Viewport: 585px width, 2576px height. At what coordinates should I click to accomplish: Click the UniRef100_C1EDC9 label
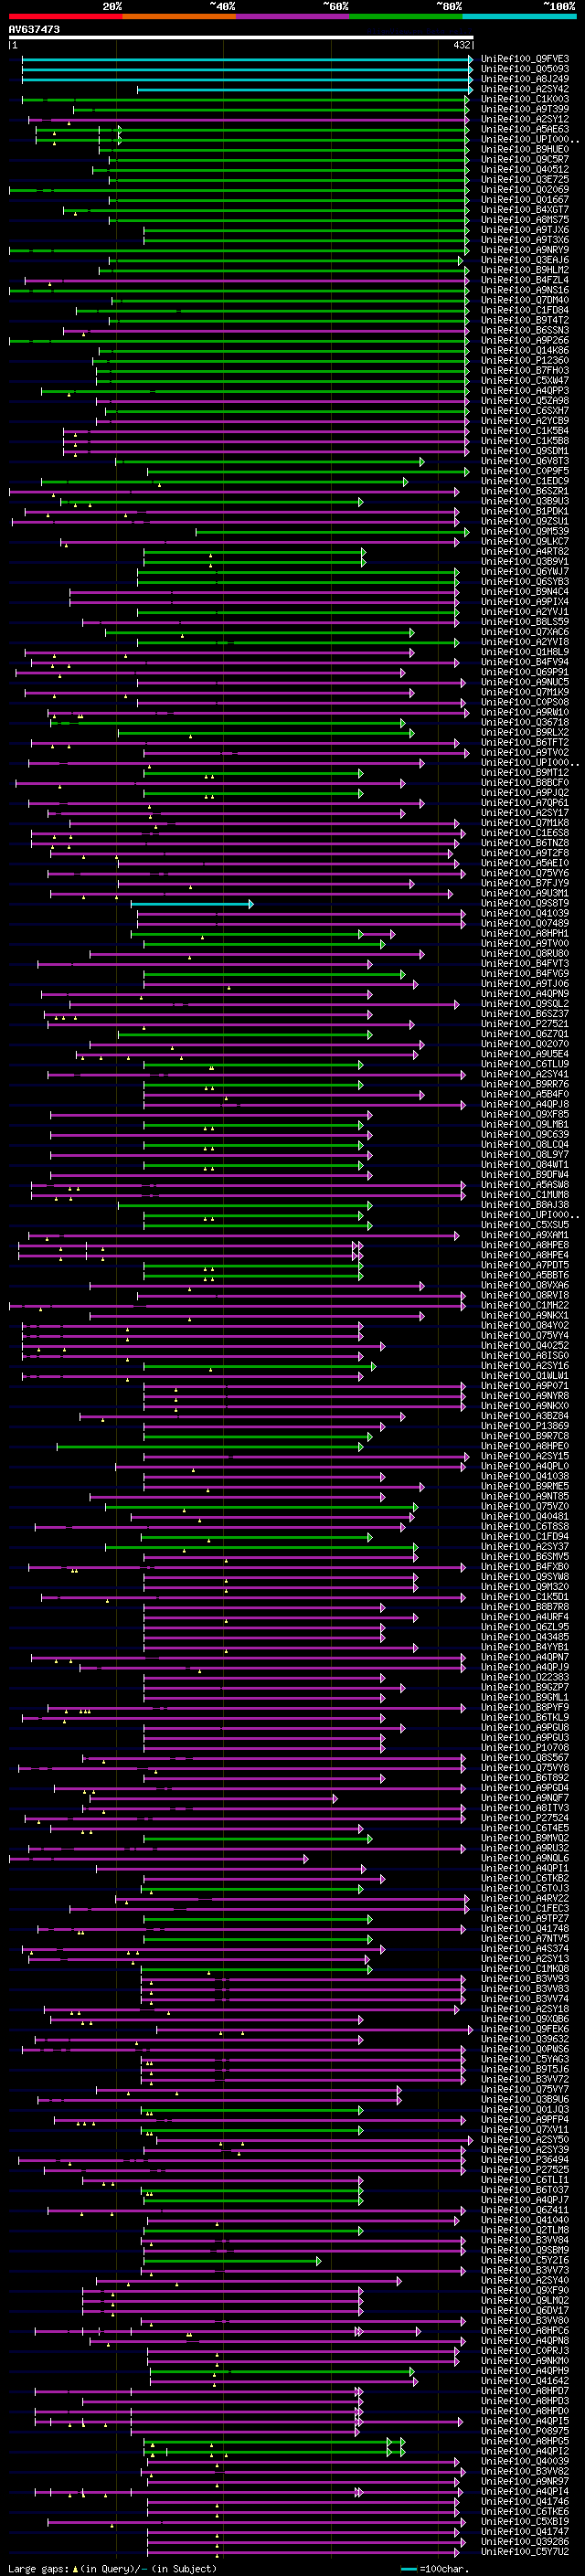(525, 481)
